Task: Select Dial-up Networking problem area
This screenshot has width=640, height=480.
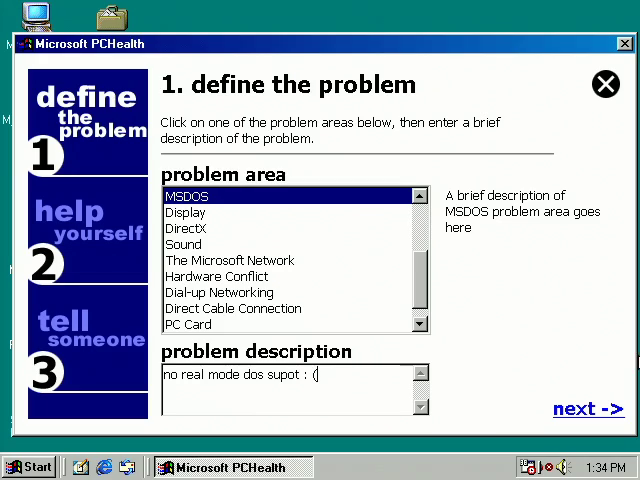Action: [x=288, y=292]
